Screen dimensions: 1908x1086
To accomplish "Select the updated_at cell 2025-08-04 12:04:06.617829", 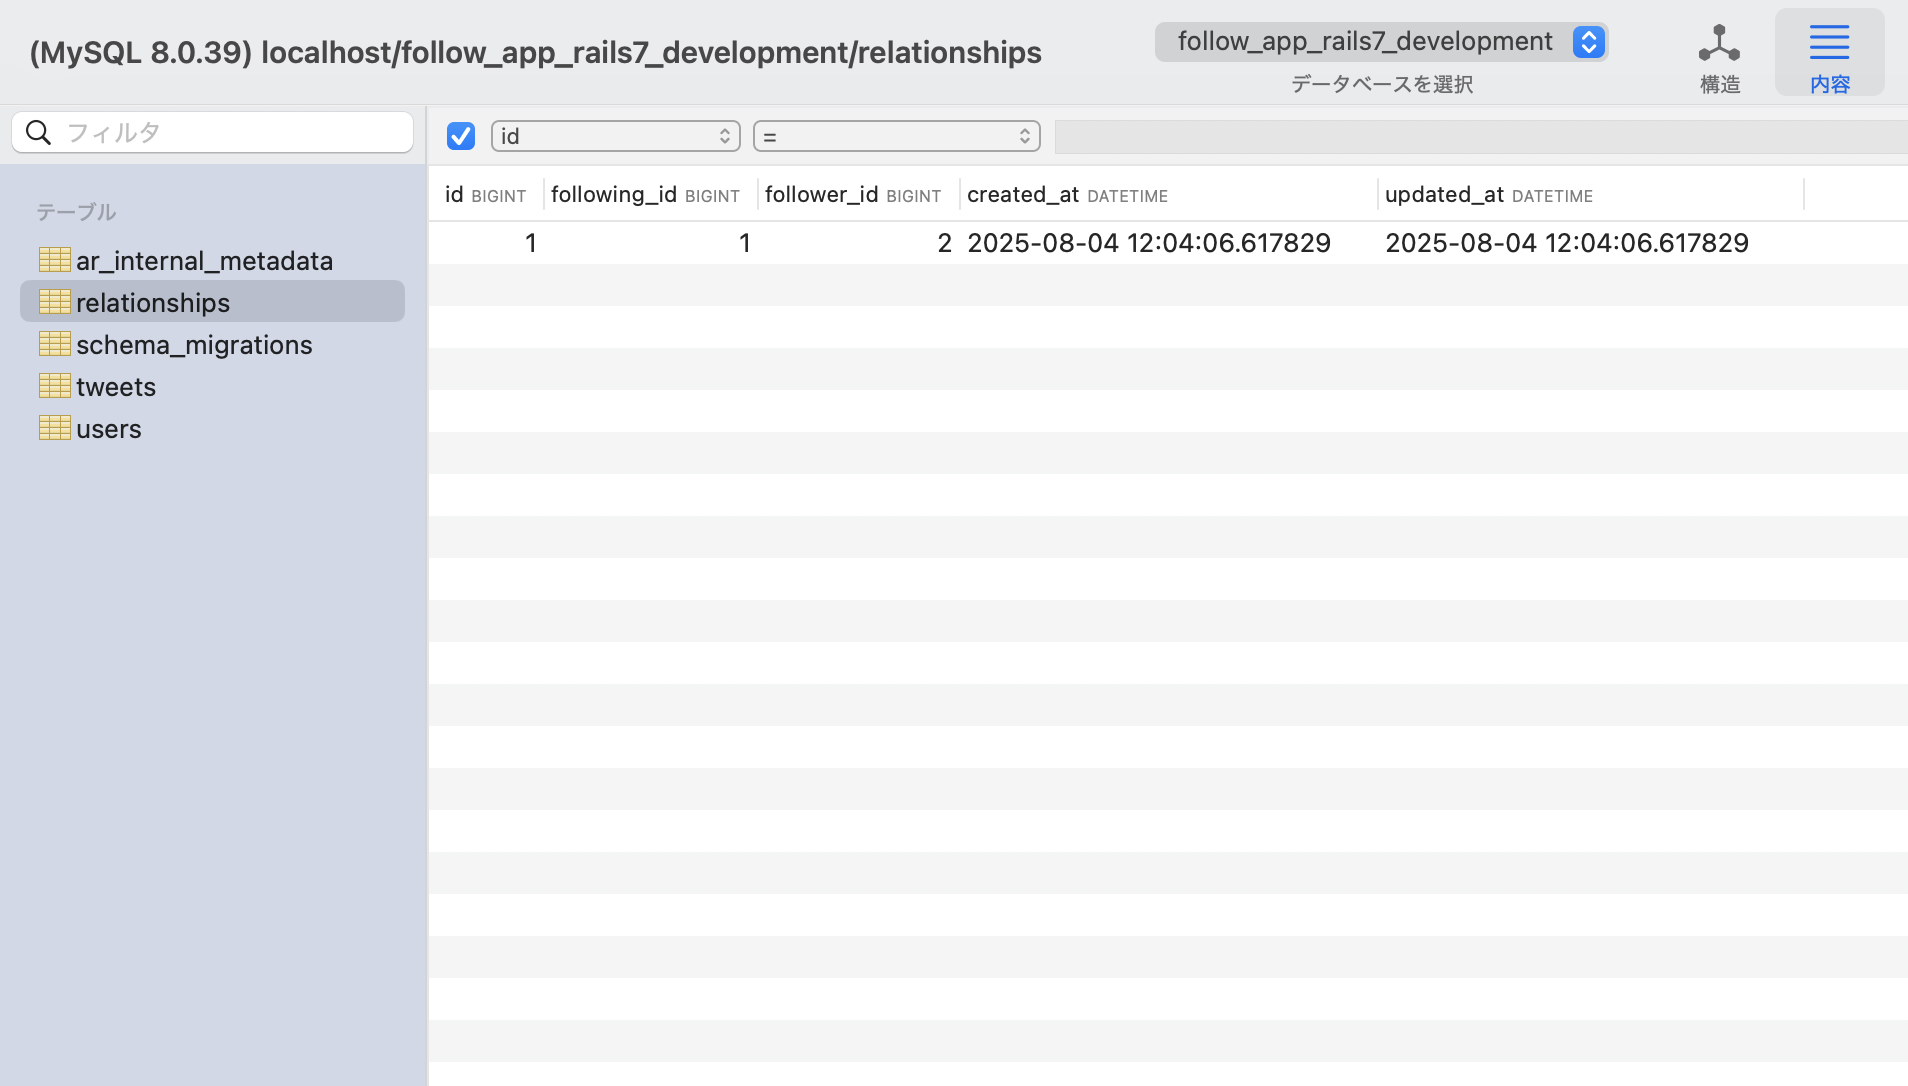I will point(1591,243).
